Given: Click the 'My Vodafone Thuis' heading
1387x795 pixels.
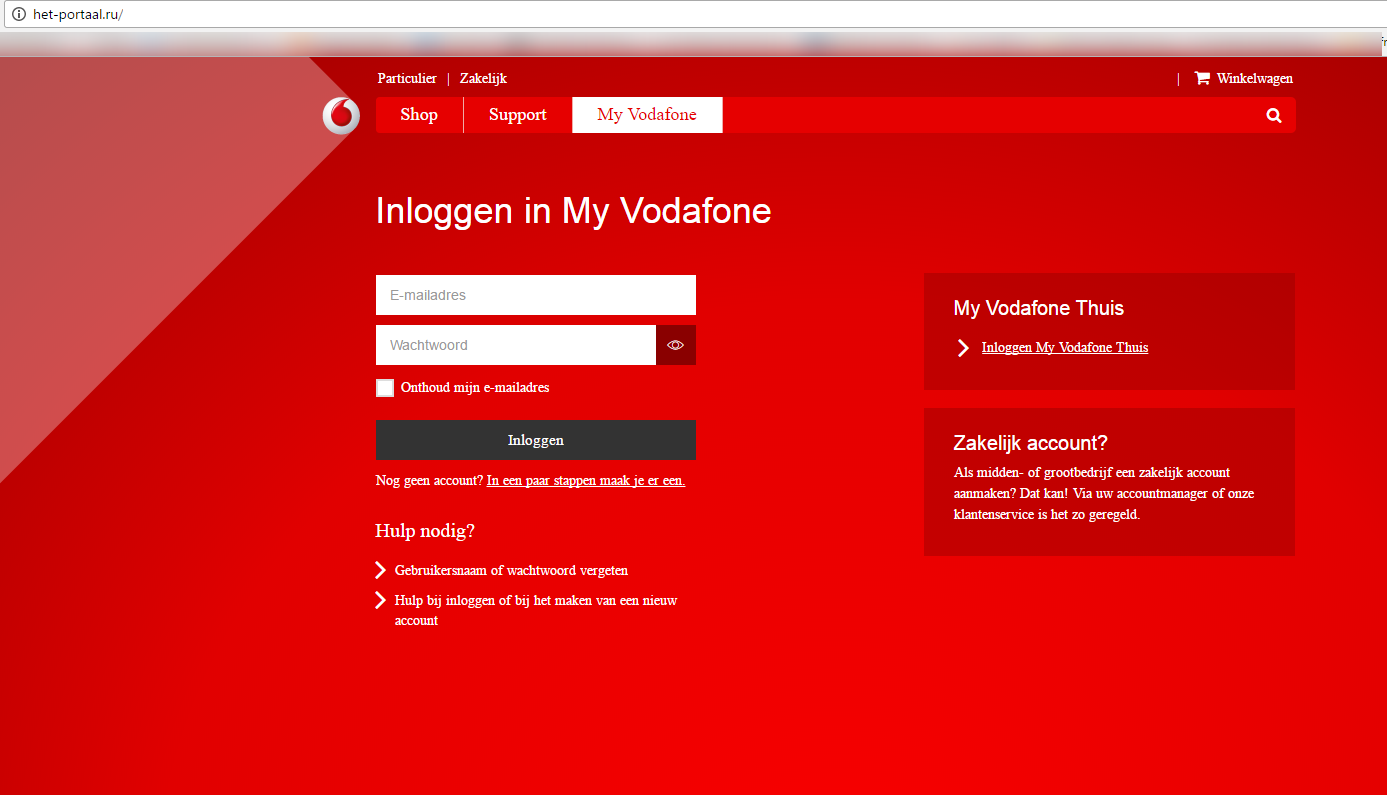Looking at the screenshot, I should (x=1039, y=308).
